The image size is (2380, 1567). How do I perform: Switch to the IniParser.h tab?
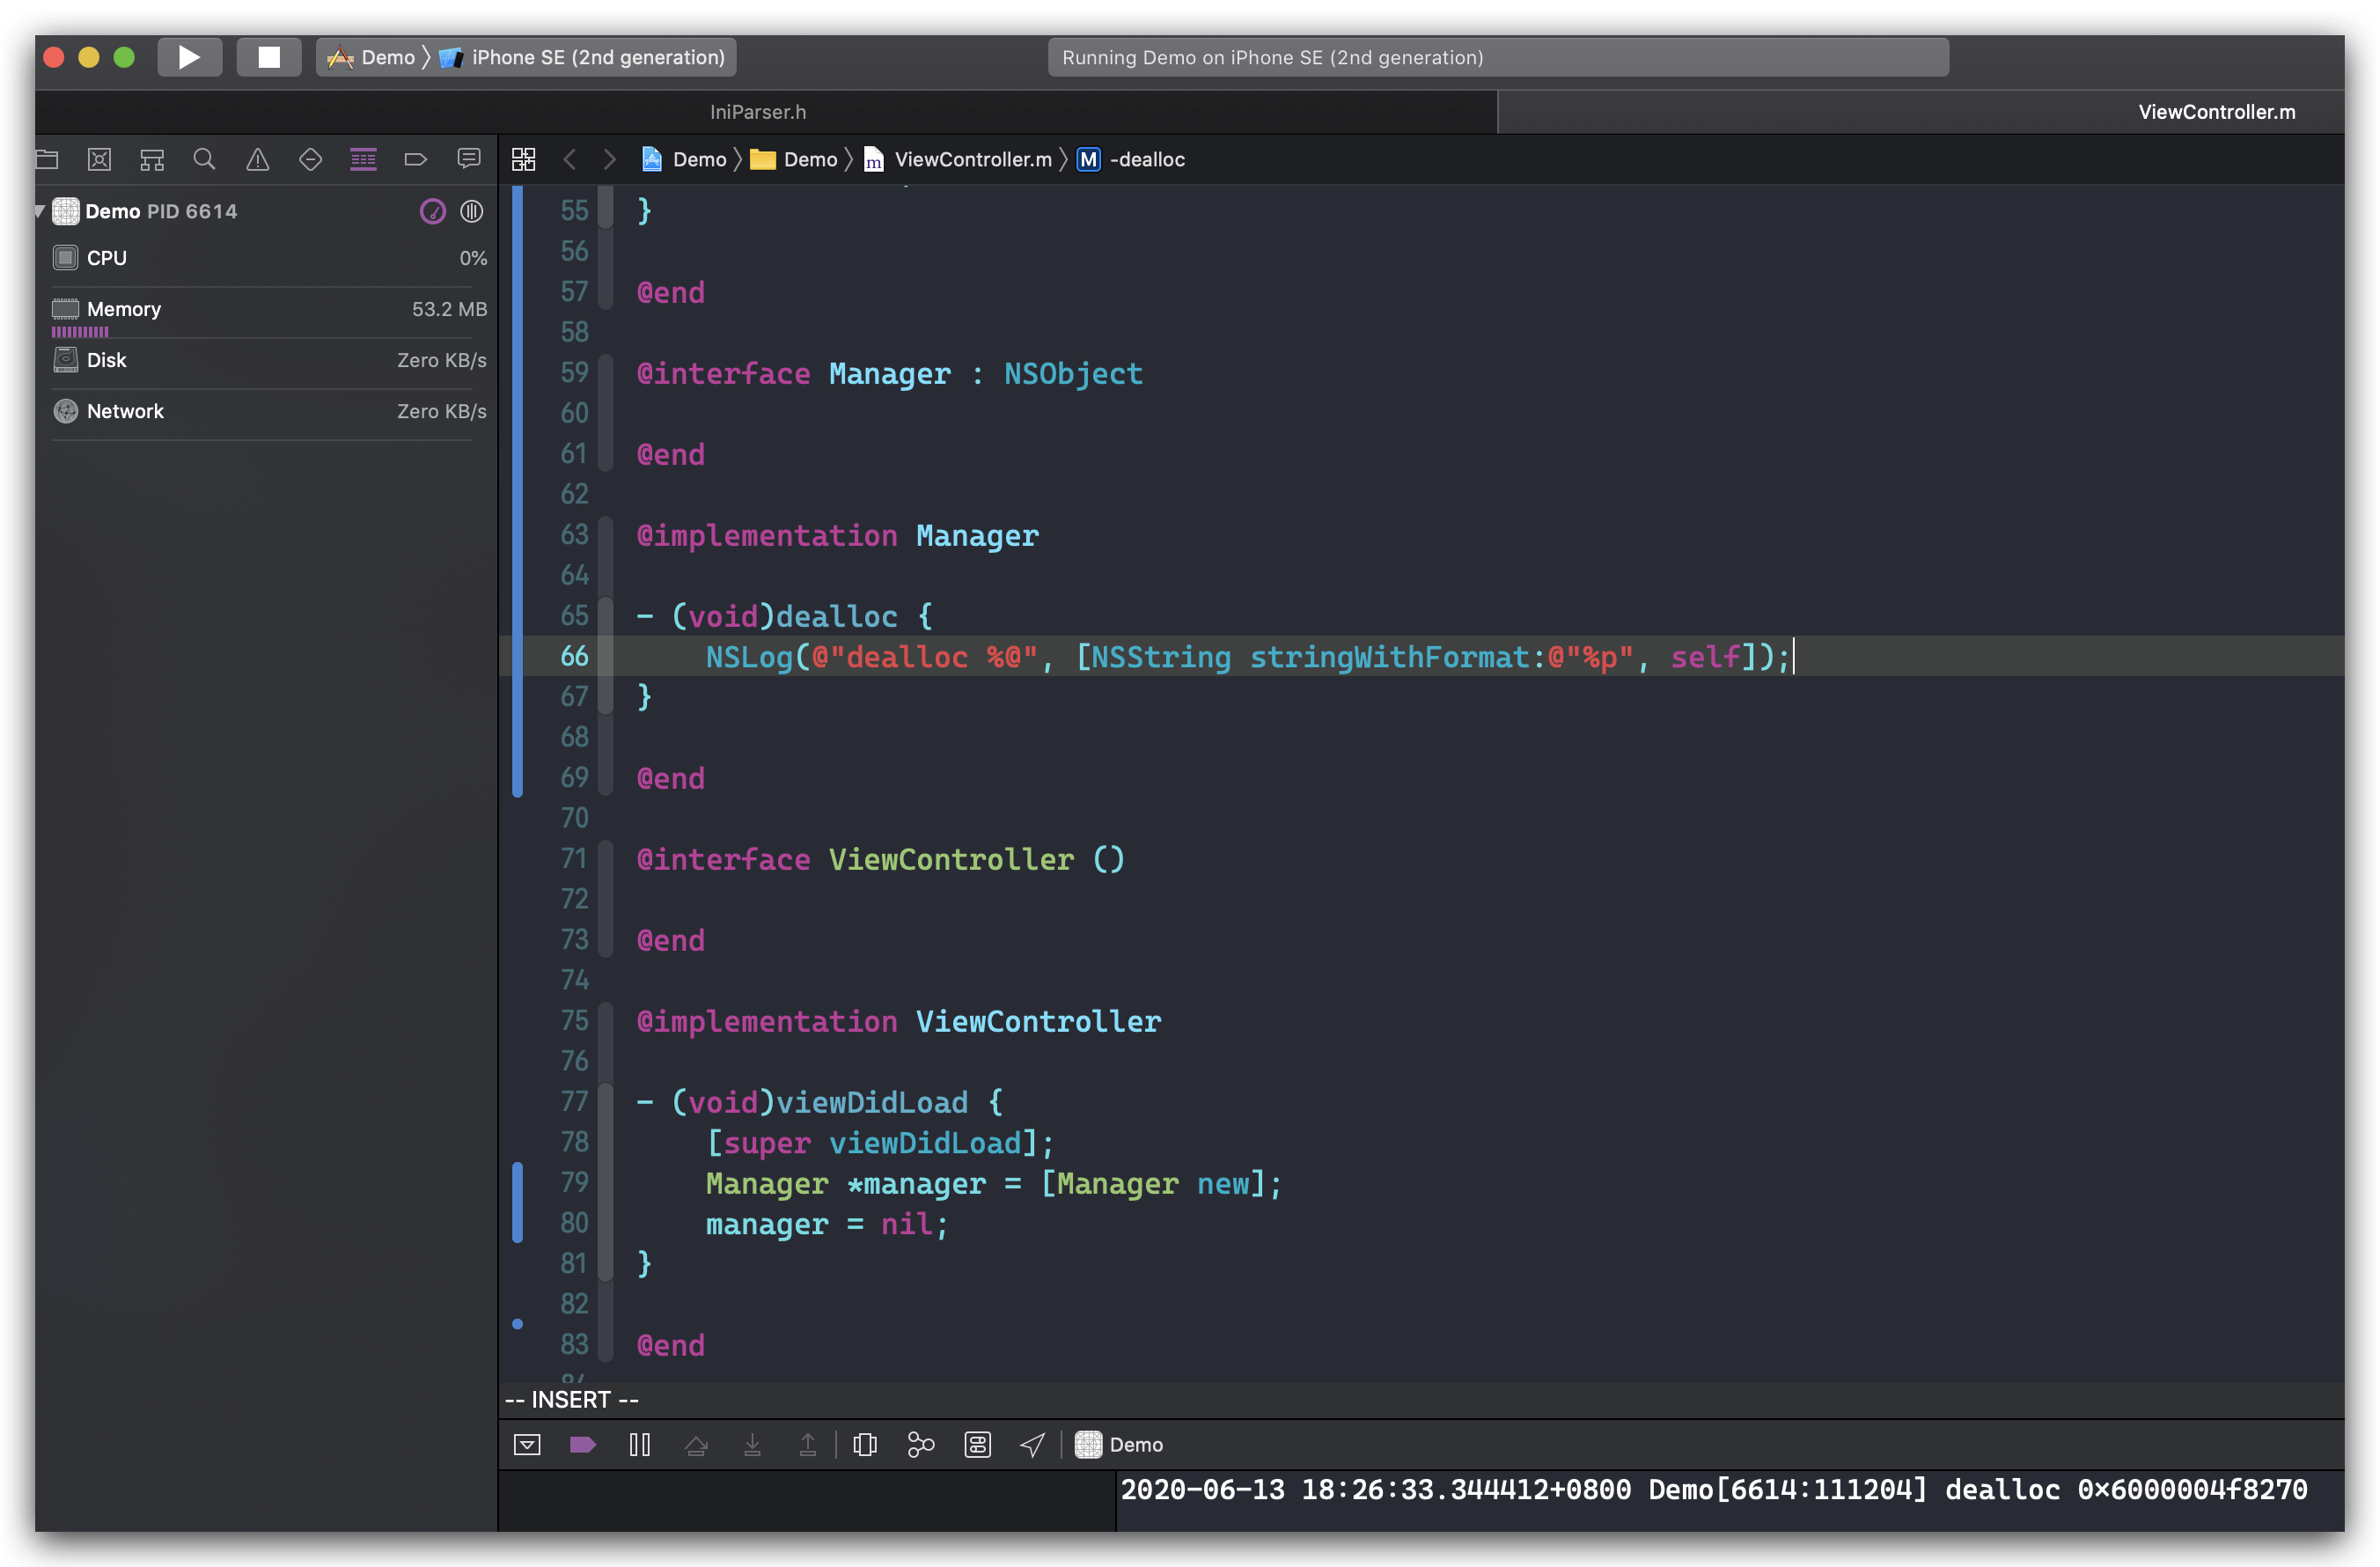click(x=758, y=112)
